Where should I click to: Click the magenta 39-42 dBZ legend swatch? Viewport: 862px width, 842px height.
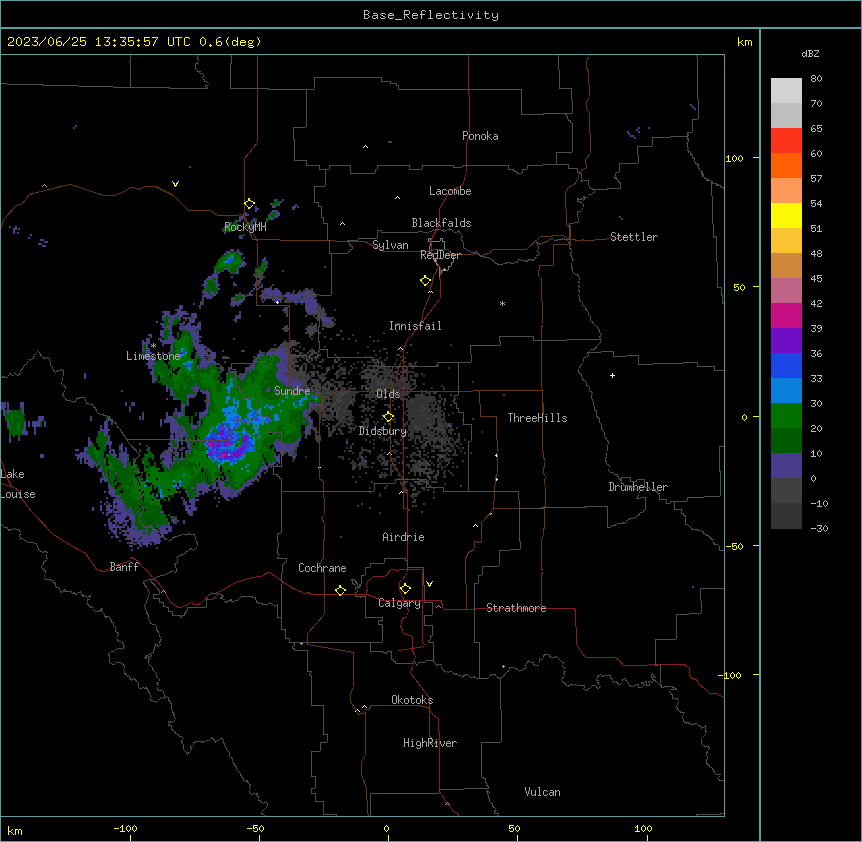coord(786,315)
